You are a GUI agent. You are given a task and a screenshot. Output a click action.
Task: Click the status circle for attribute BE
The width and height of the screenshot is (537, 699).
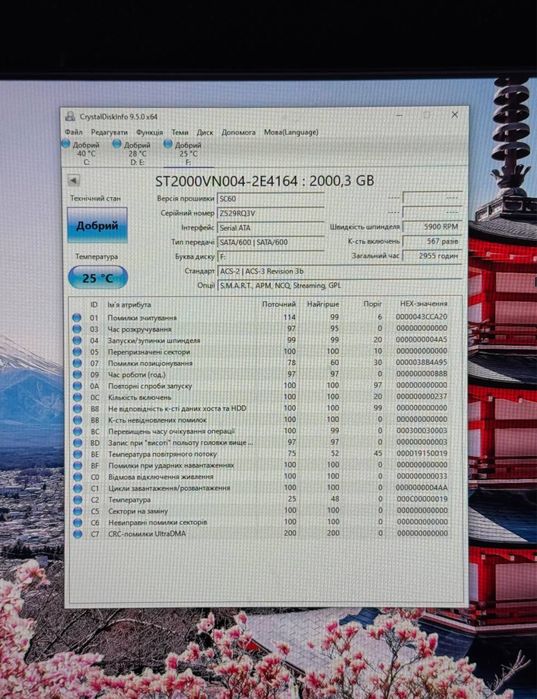[x=78, y=454]
